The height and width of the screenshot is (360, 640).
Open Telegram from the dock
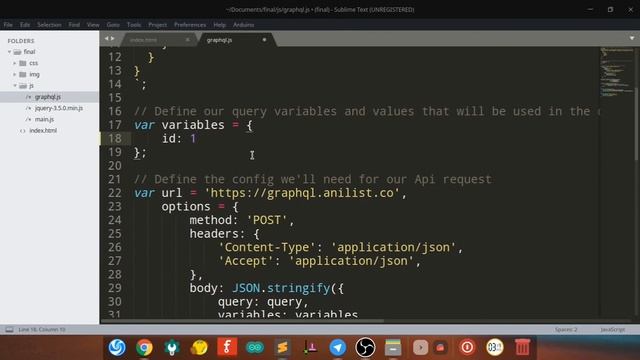[x=338, y=347]
